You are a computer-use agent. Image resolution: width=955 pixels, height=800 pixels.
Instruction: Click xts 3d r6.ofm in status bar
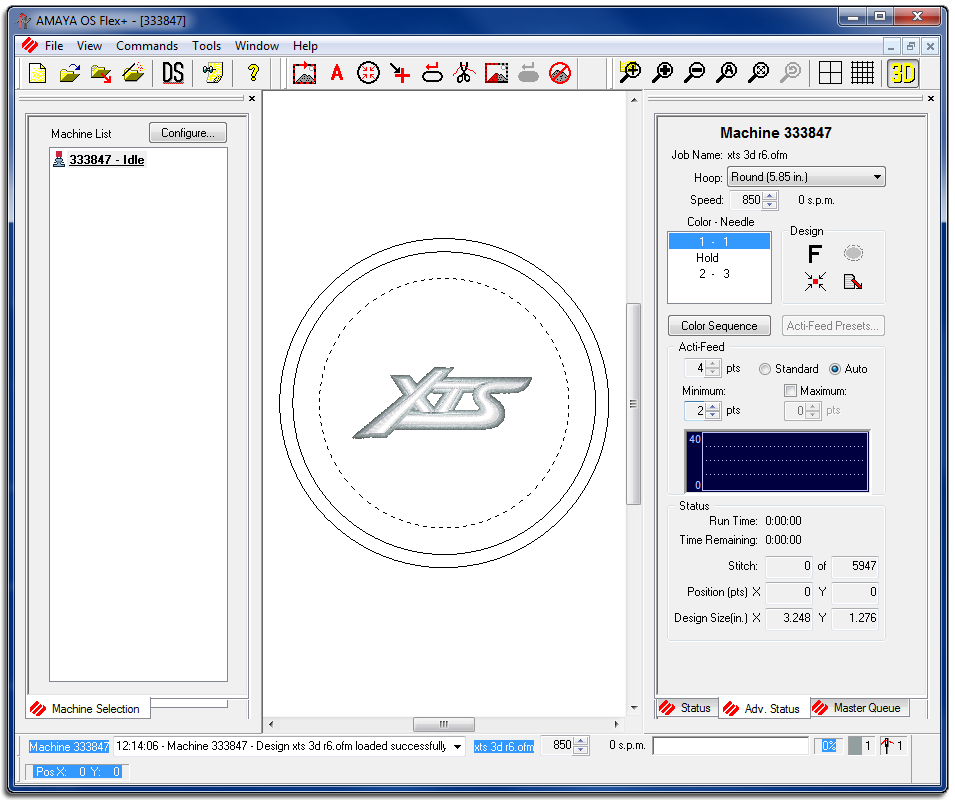tap(504, 746)
